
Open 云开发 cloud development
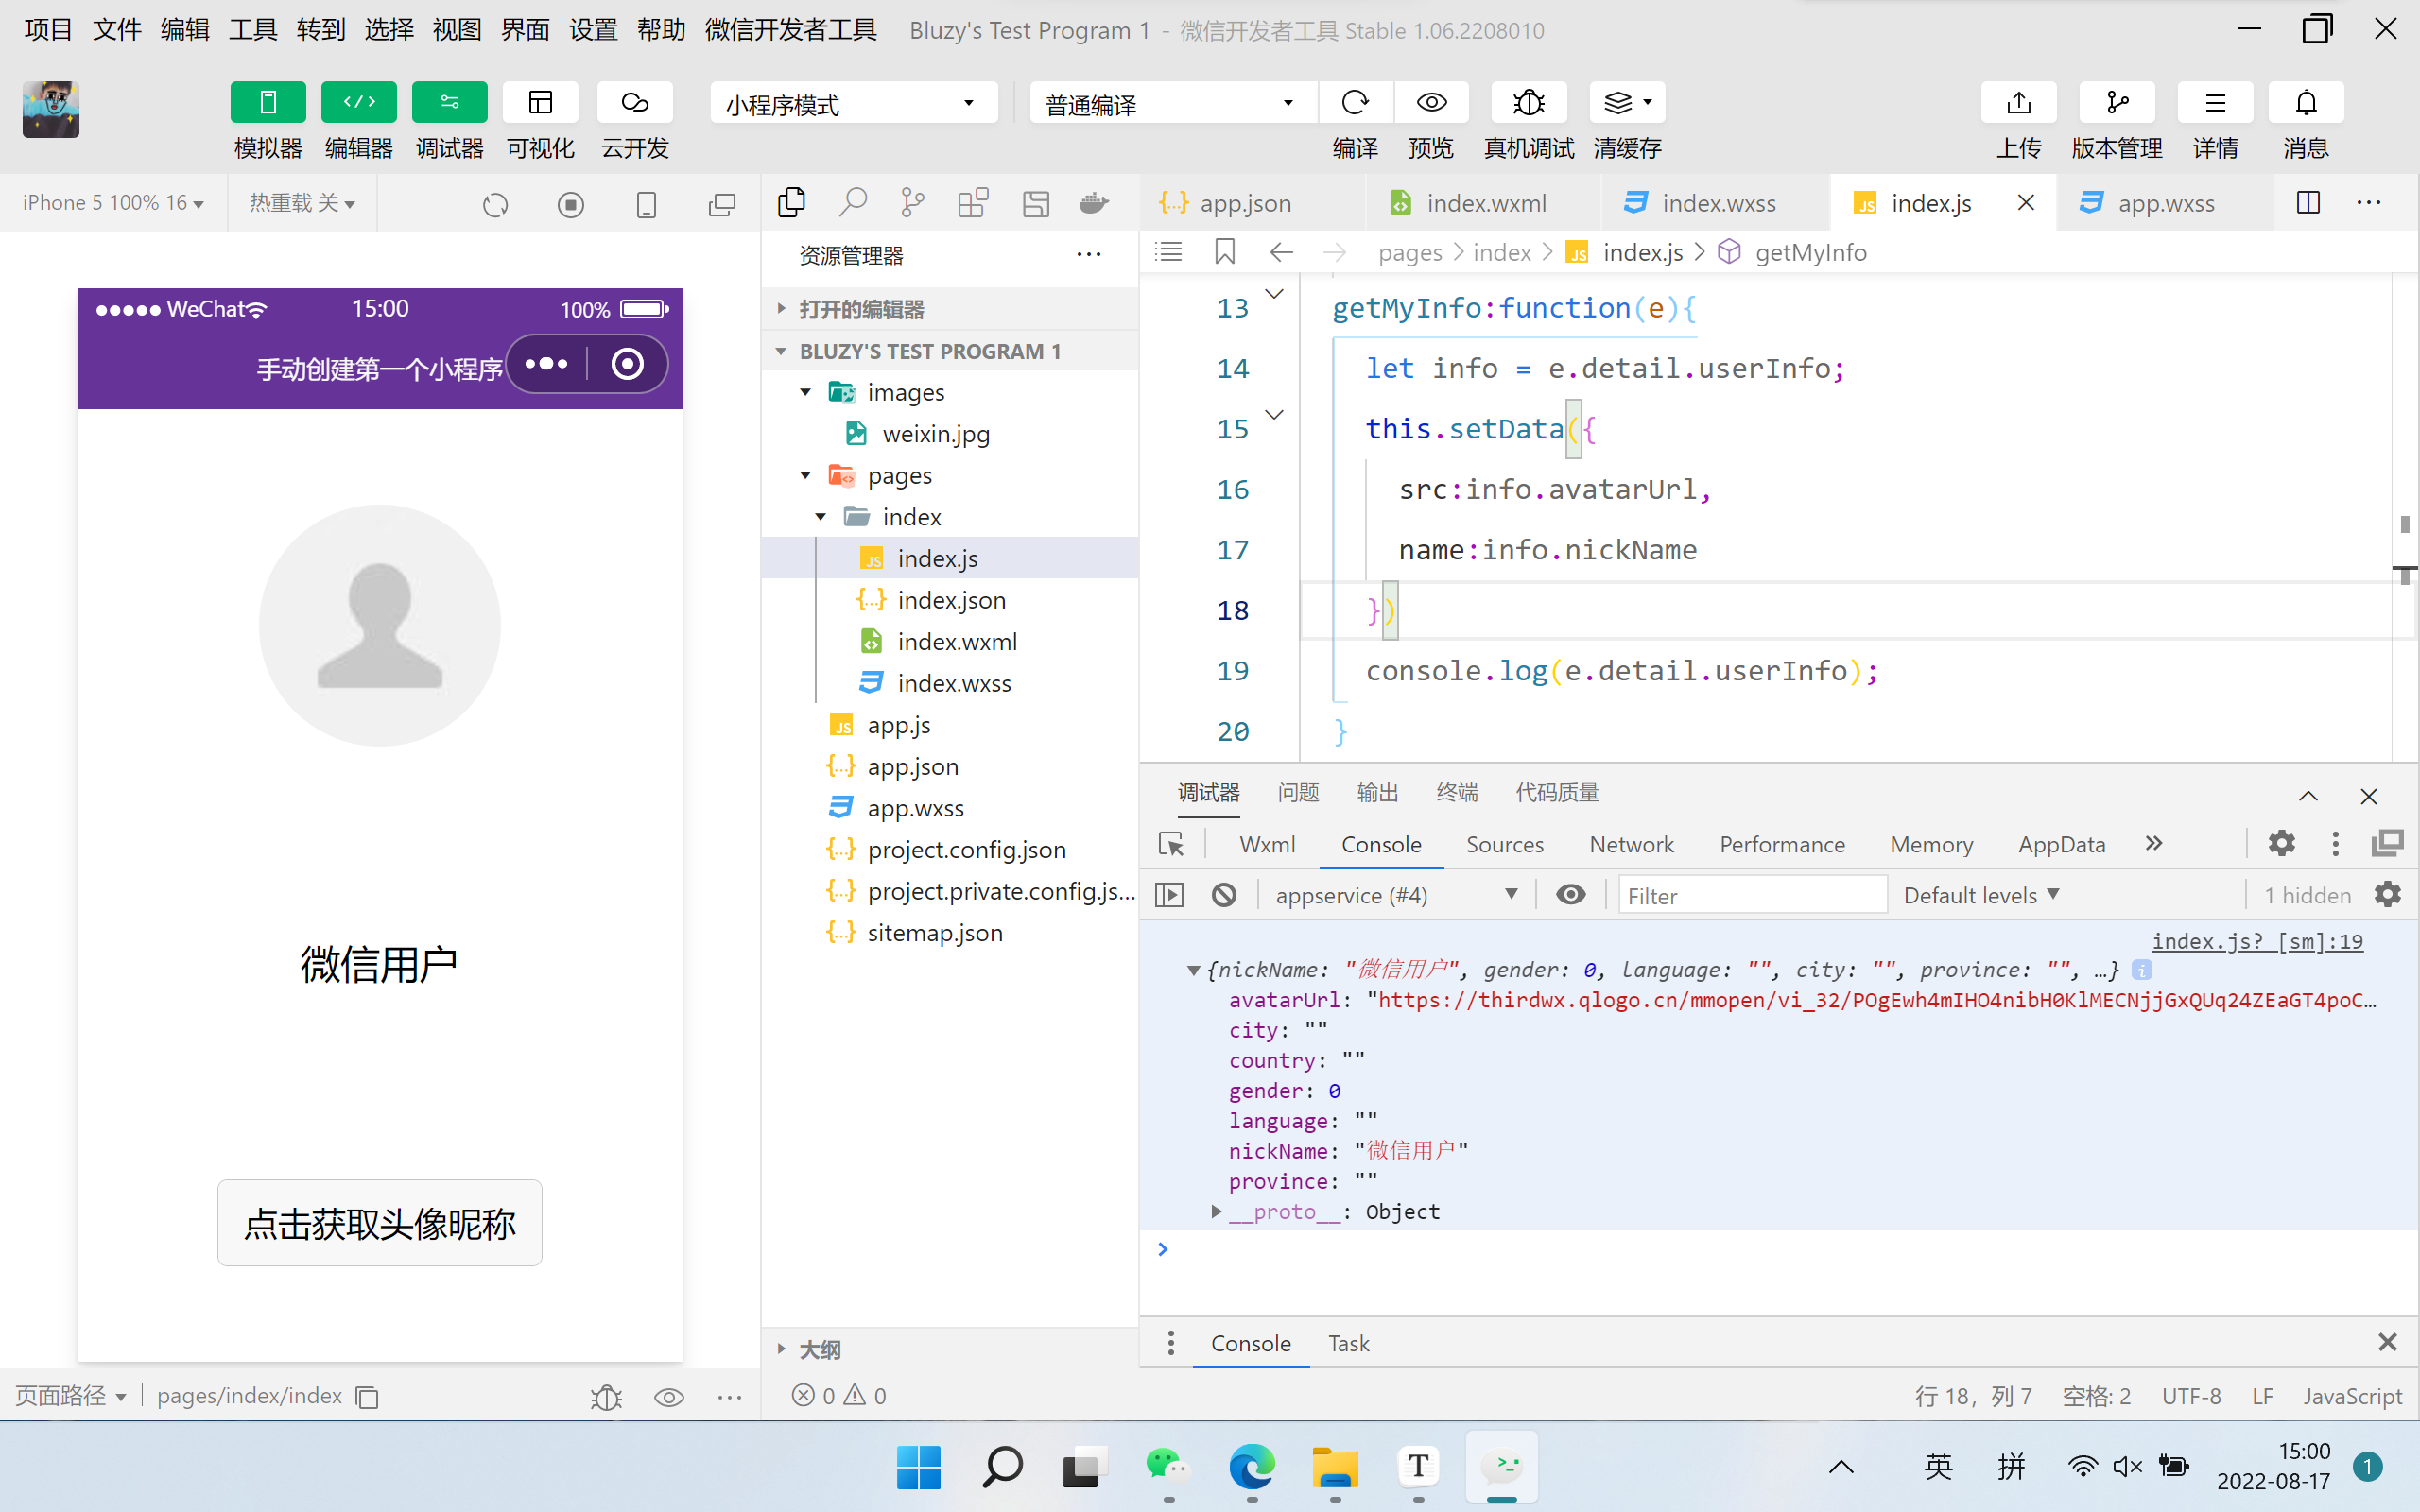point(635,102)
